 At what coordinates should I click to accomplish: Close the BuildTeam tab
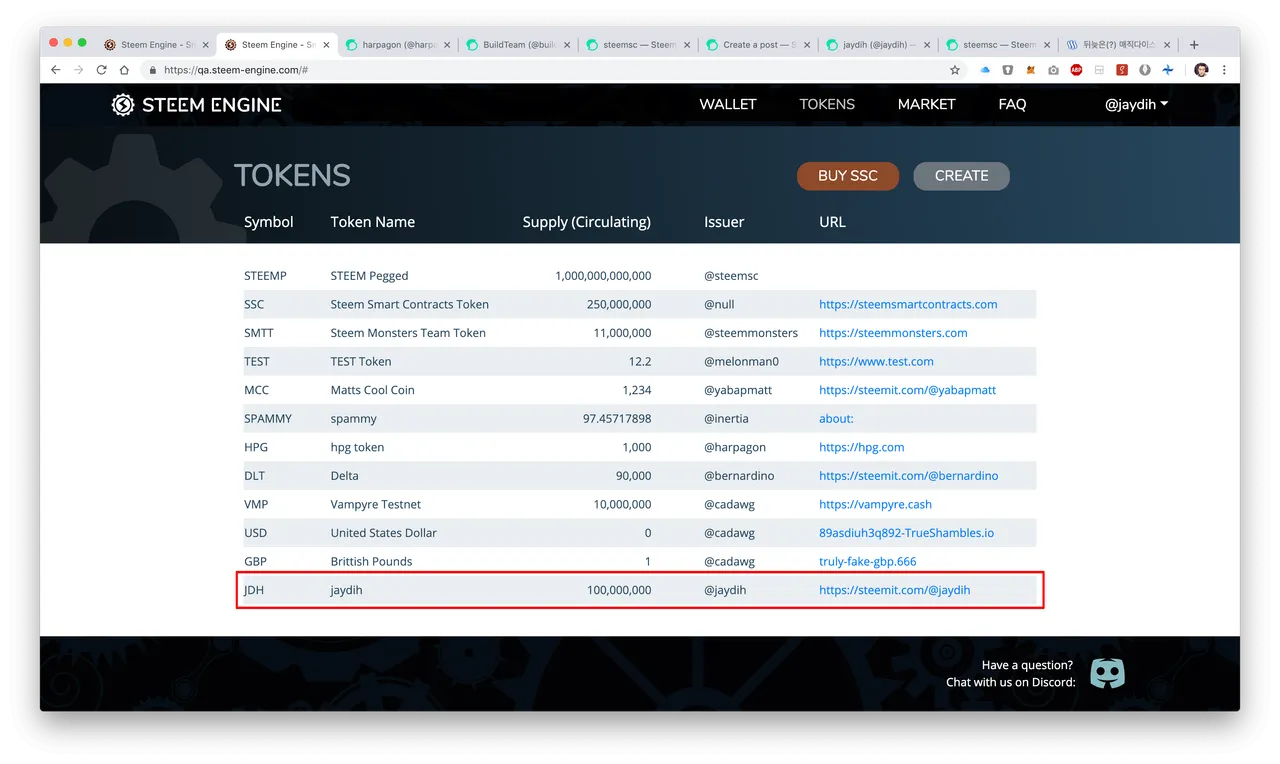(566, 45)
